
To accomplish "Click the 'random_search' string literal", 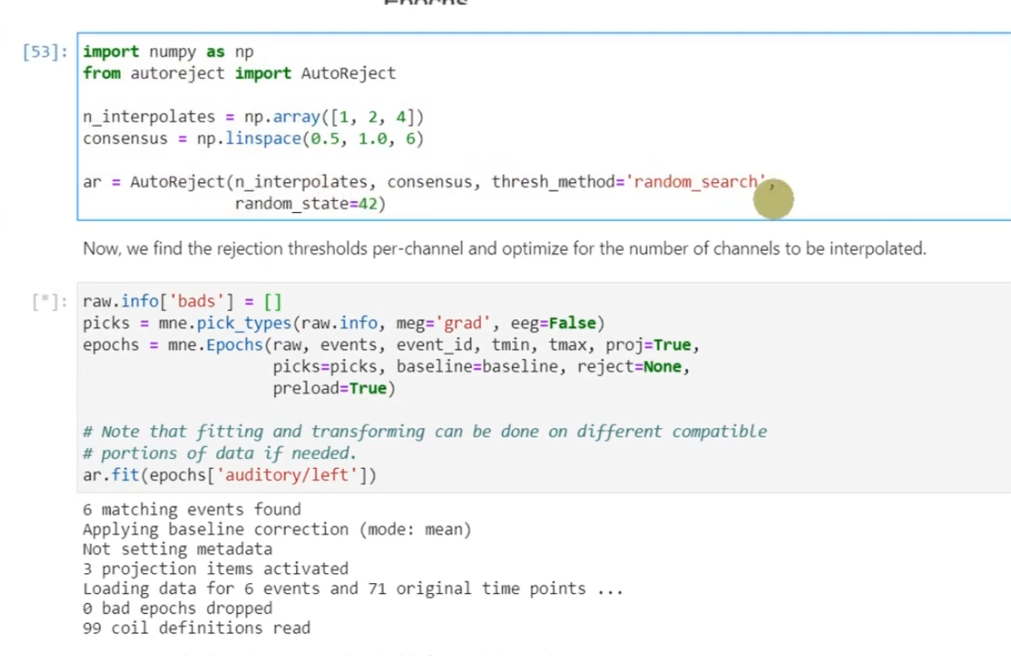I will click(x=697, y=181).
